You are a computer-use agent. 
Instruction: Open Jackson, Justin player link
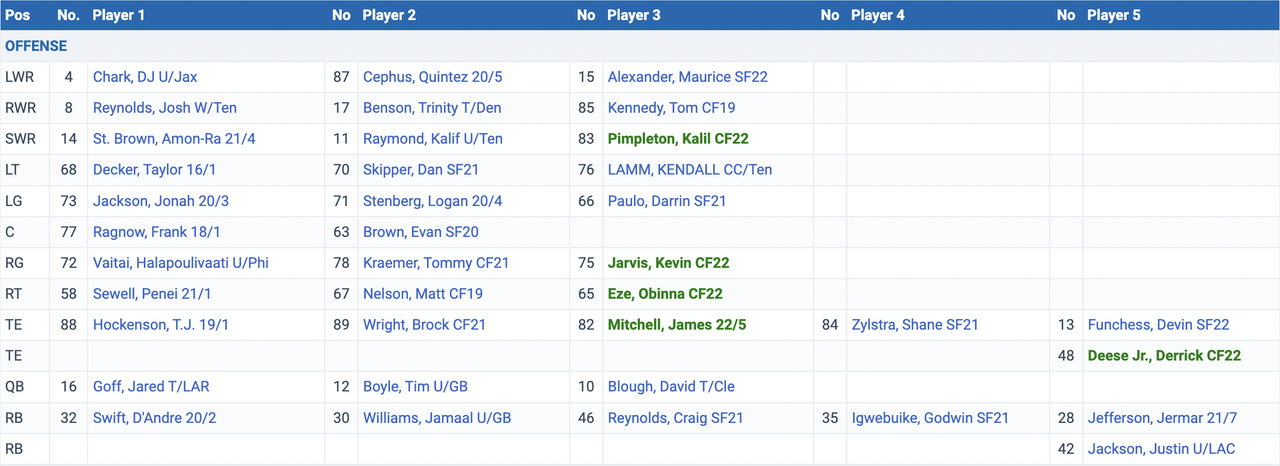coord(1160,449)
